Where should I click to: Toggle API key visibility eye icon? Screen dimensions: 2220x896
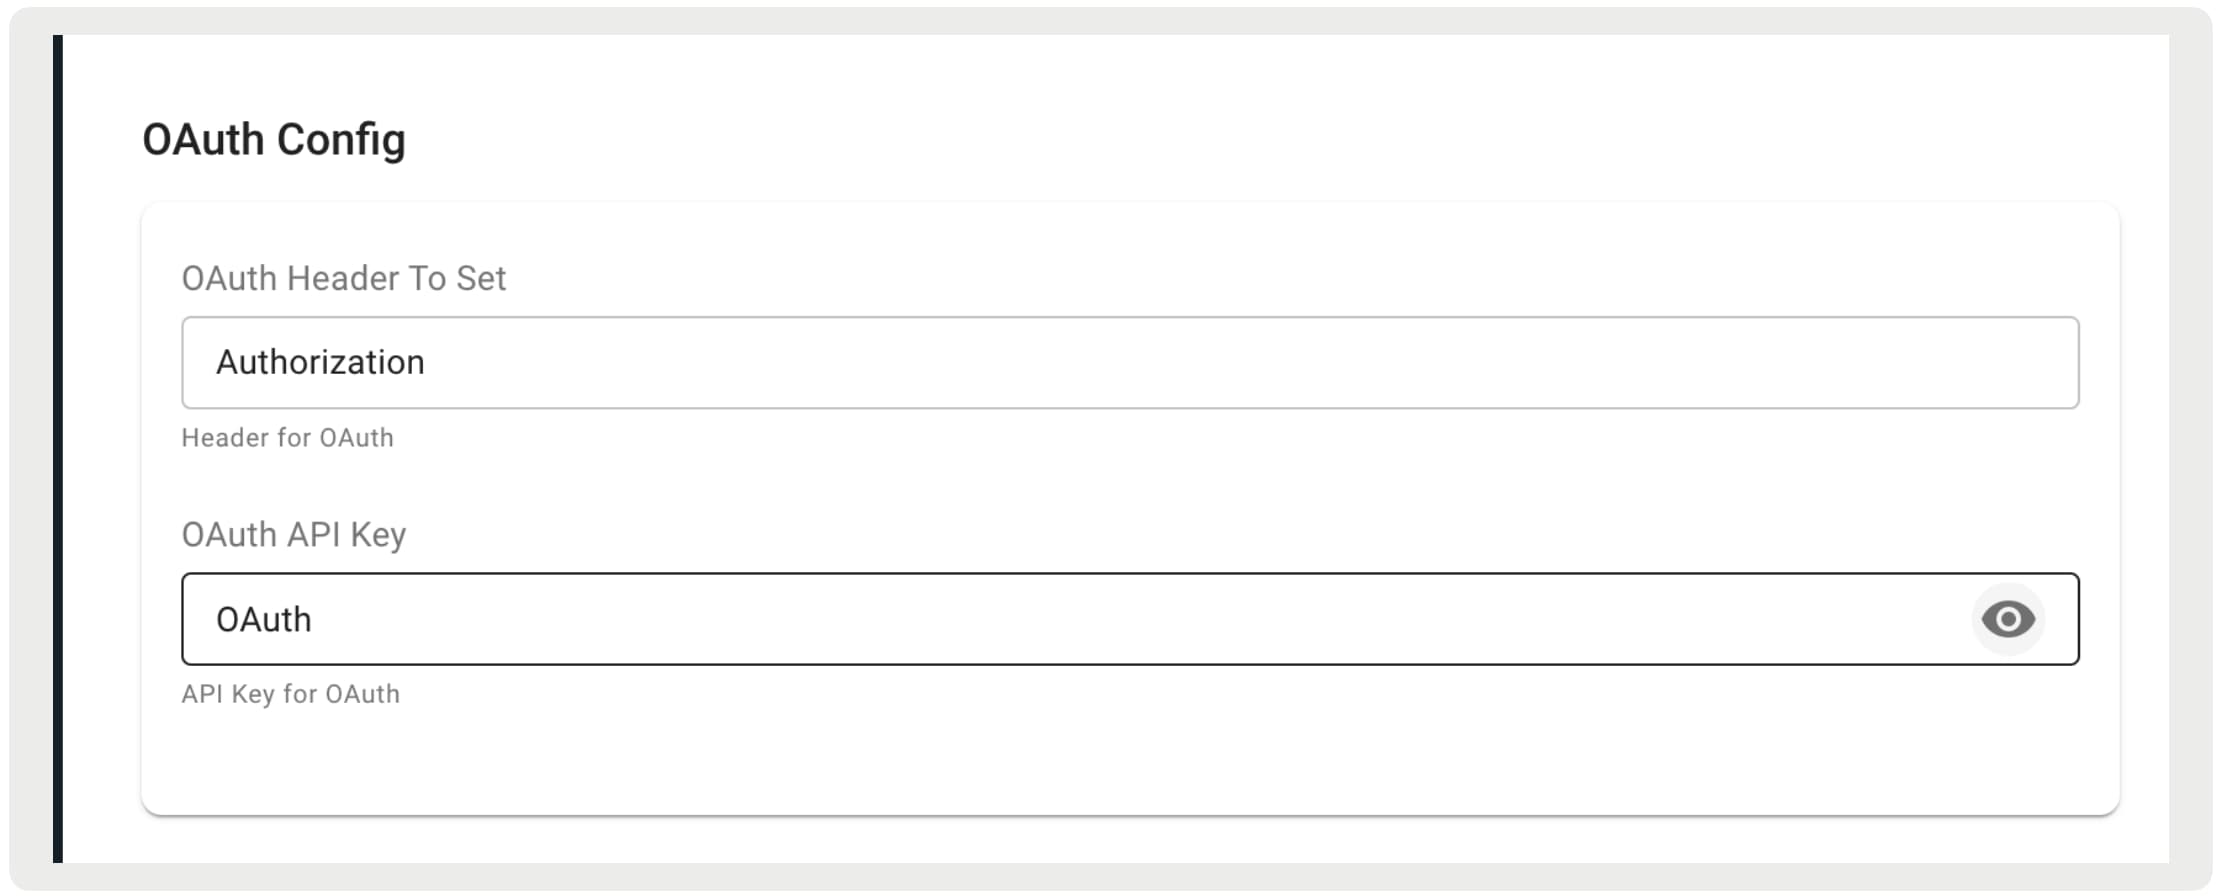2007,619
